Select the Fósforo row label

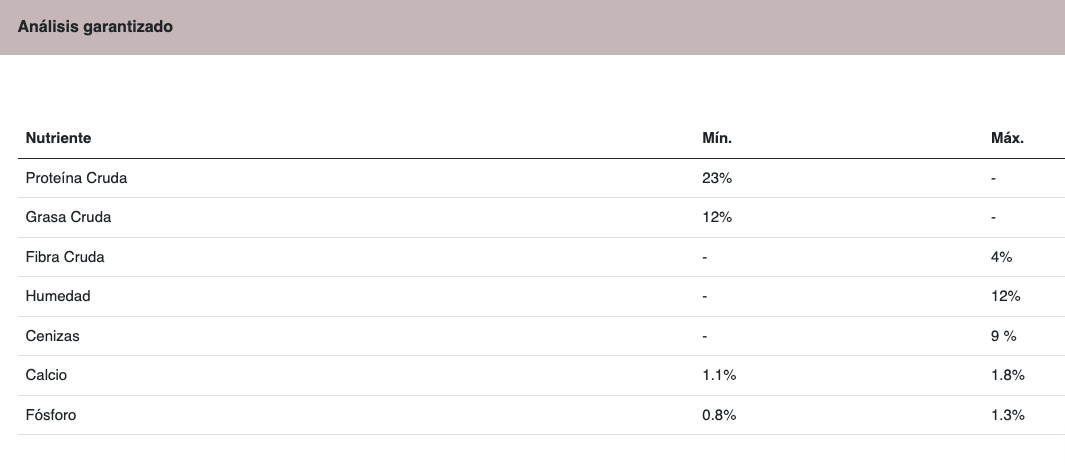click(x=51, y=415)
